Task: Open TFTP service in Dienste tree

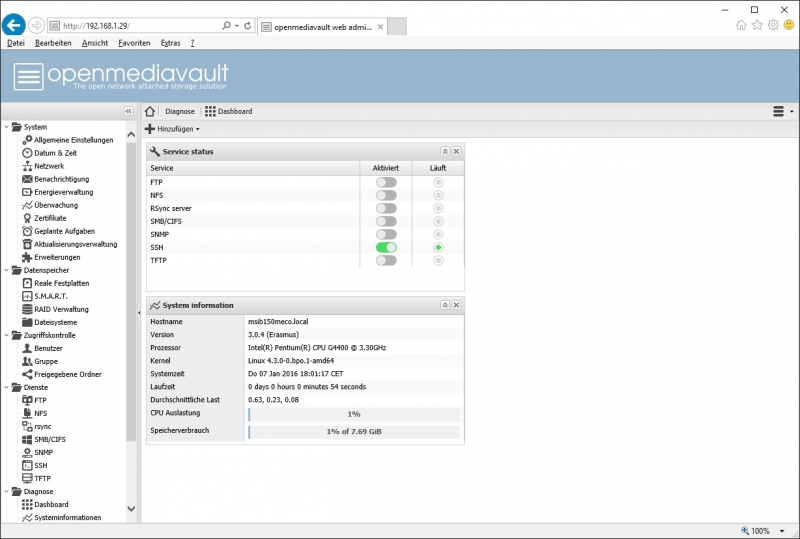Action: 36,478
